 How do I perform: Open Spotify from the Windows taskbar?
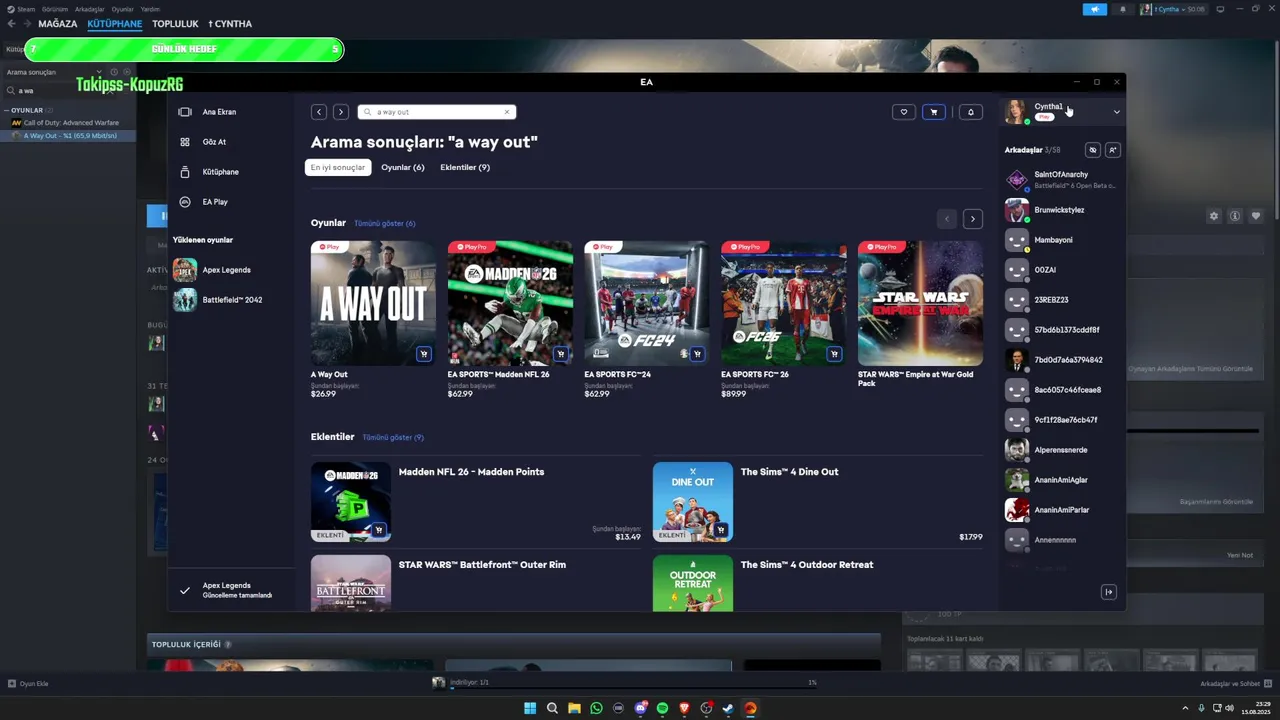click(x=662, y=708)
